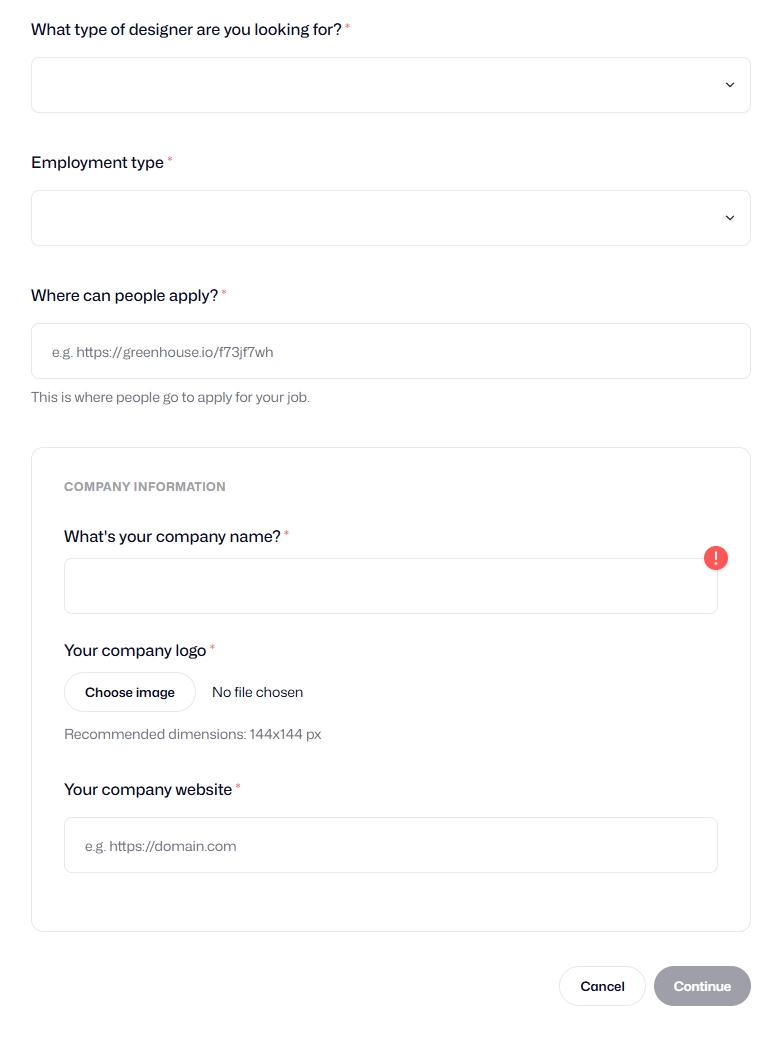Viewport: 766px width, 1048px height.
Task: Click the Company Information section heading
Action: [x=144, y=487]
